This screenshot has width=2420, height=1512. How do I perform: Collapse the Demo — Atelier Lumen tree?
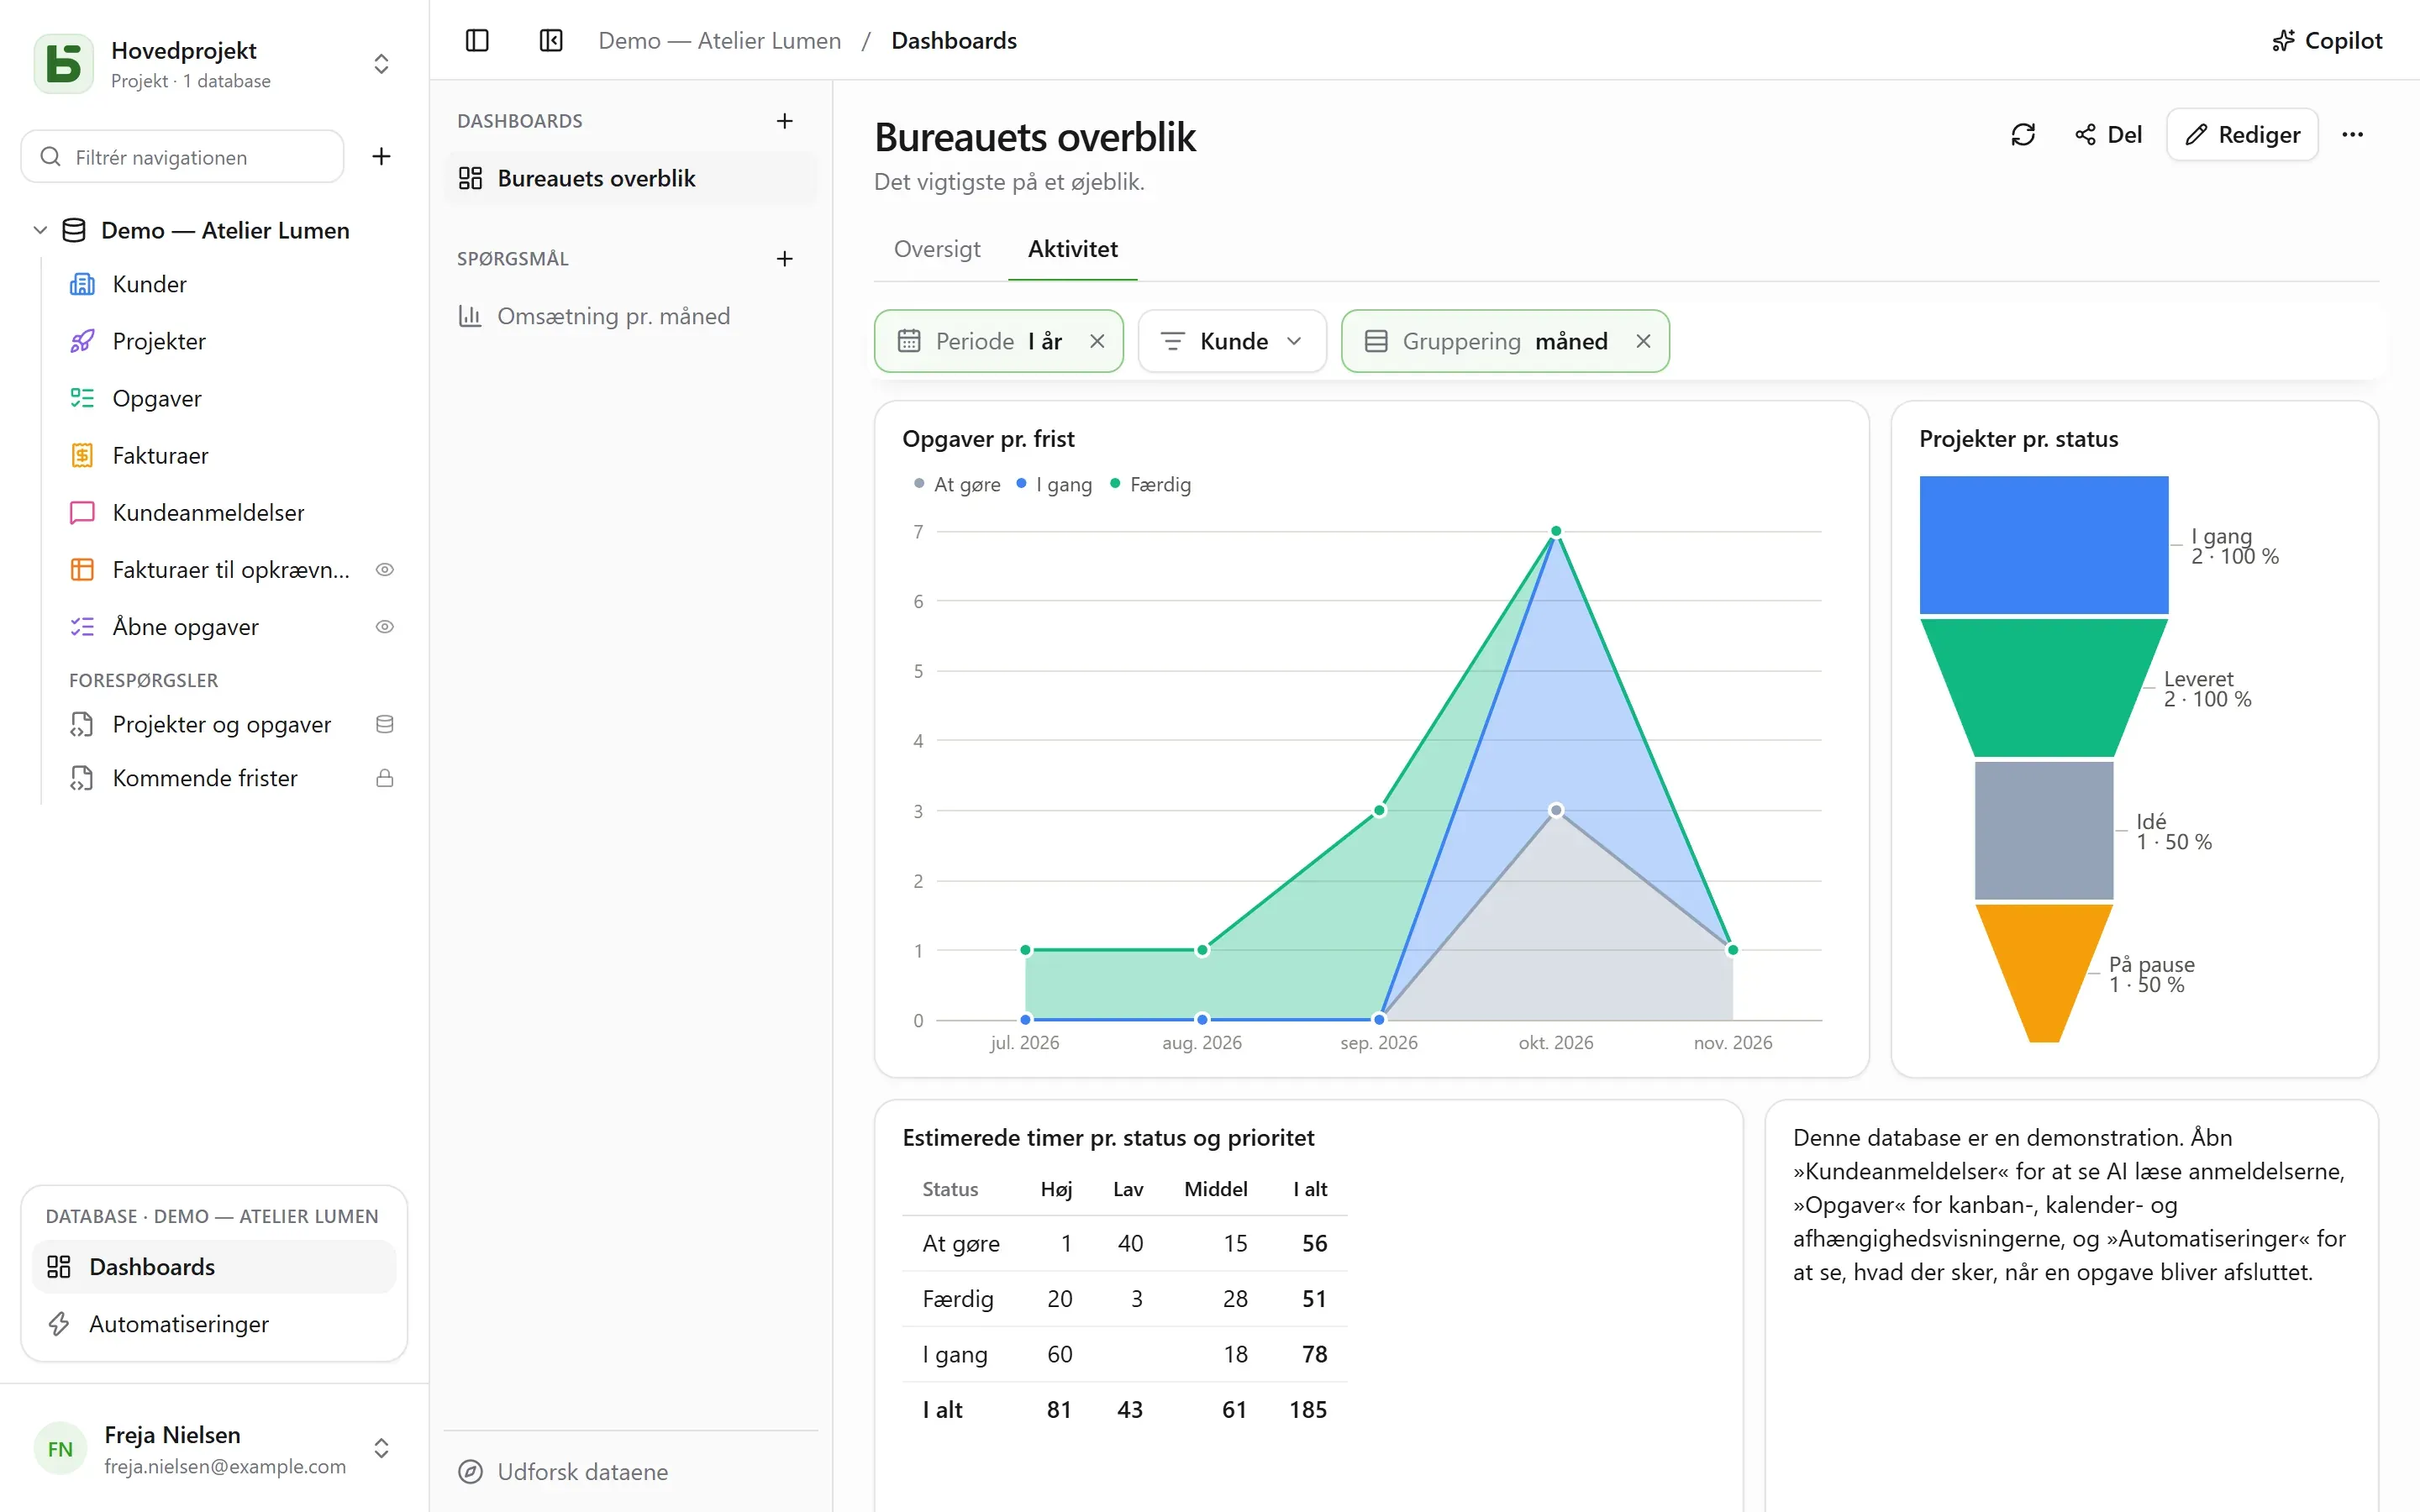pos(40,230)
